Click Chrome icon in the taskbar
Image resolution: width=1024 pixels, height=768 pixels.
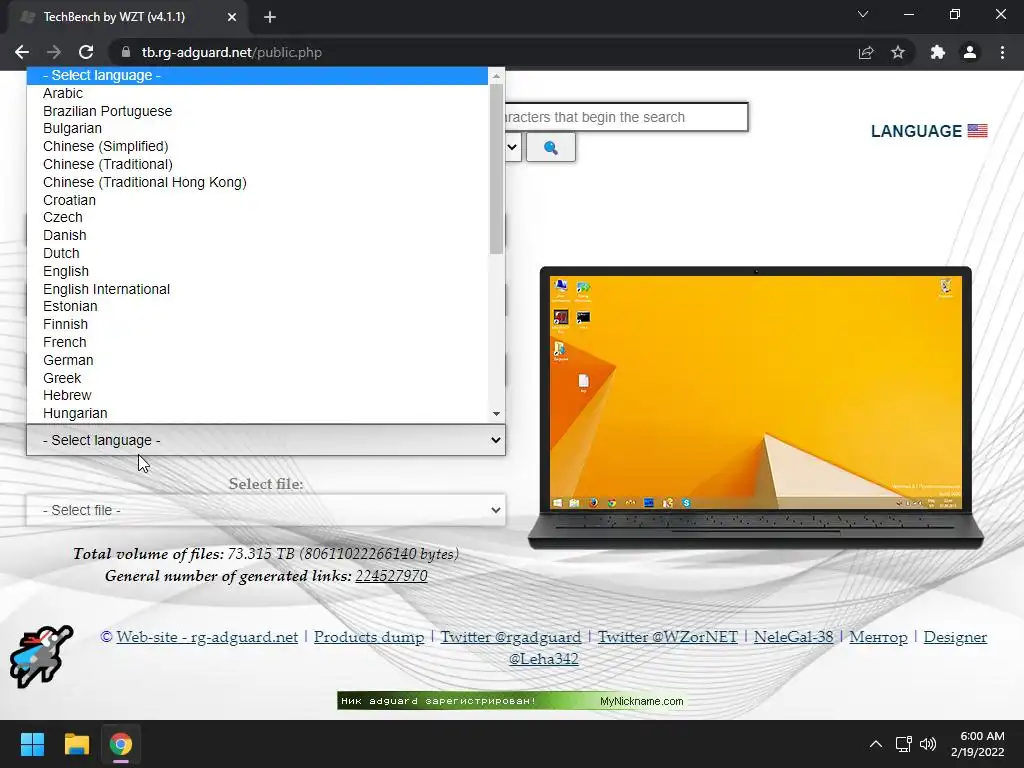(x=120, y=744)
